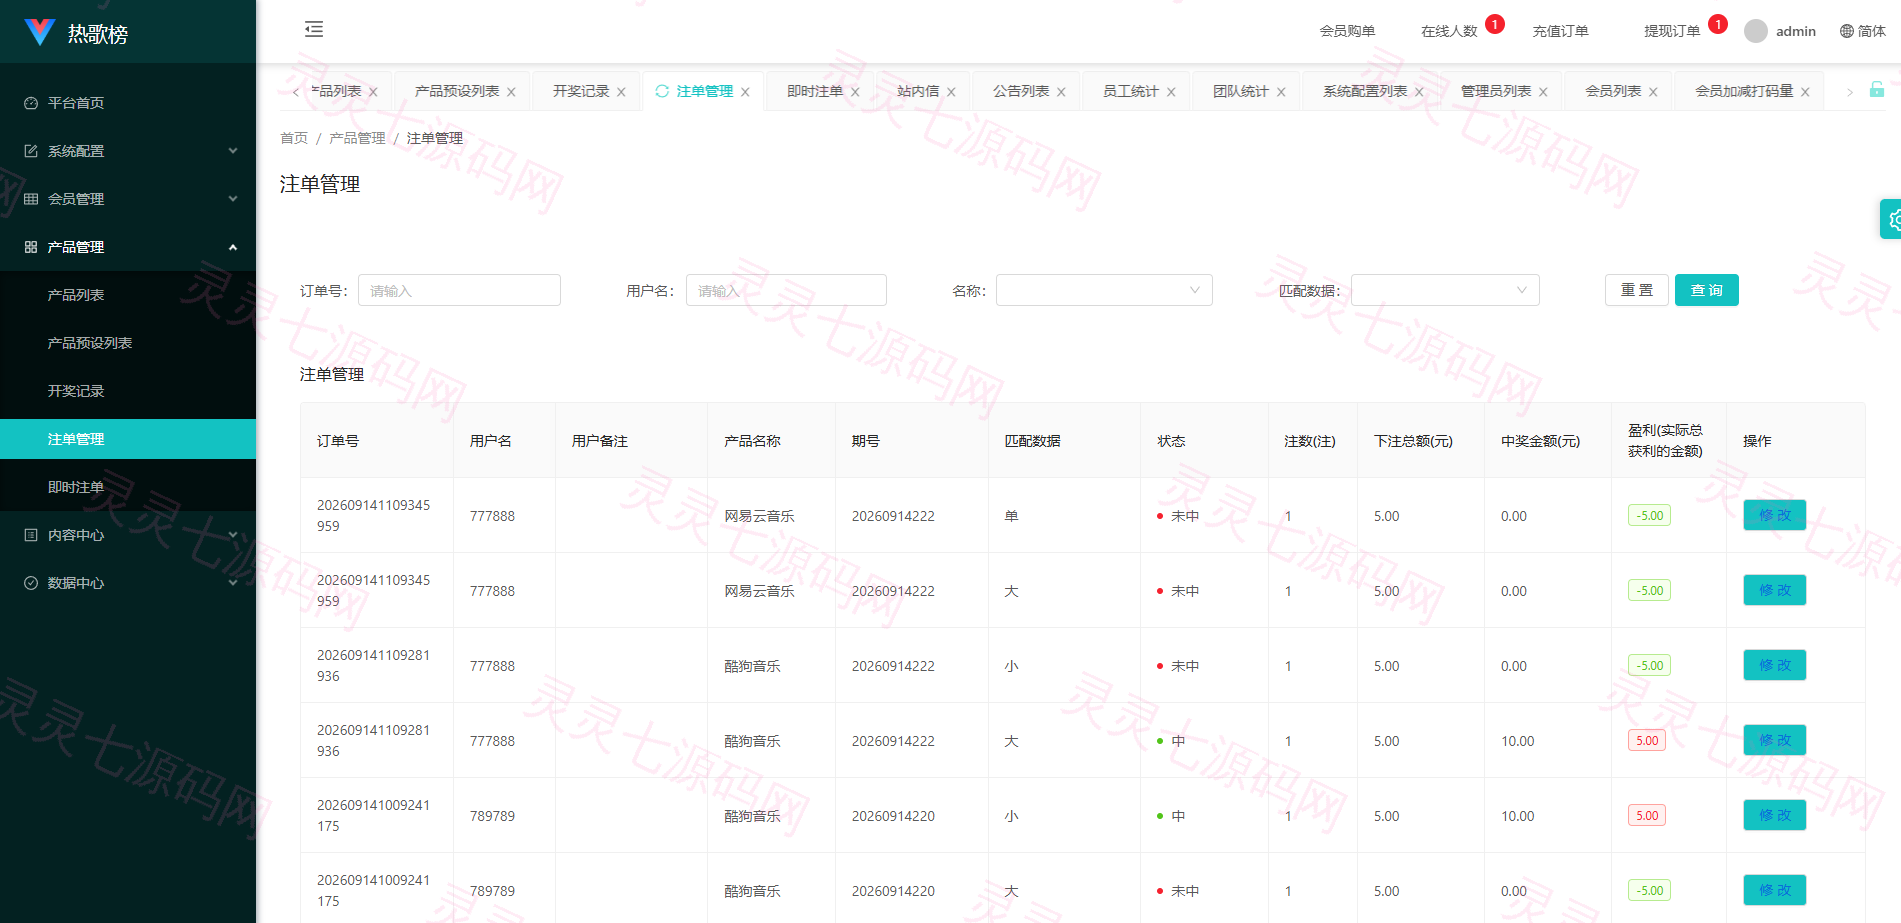
Task: Open the 匹配数据 dropdown filter
Action: pyautogui.click(x=1445, y=290)
